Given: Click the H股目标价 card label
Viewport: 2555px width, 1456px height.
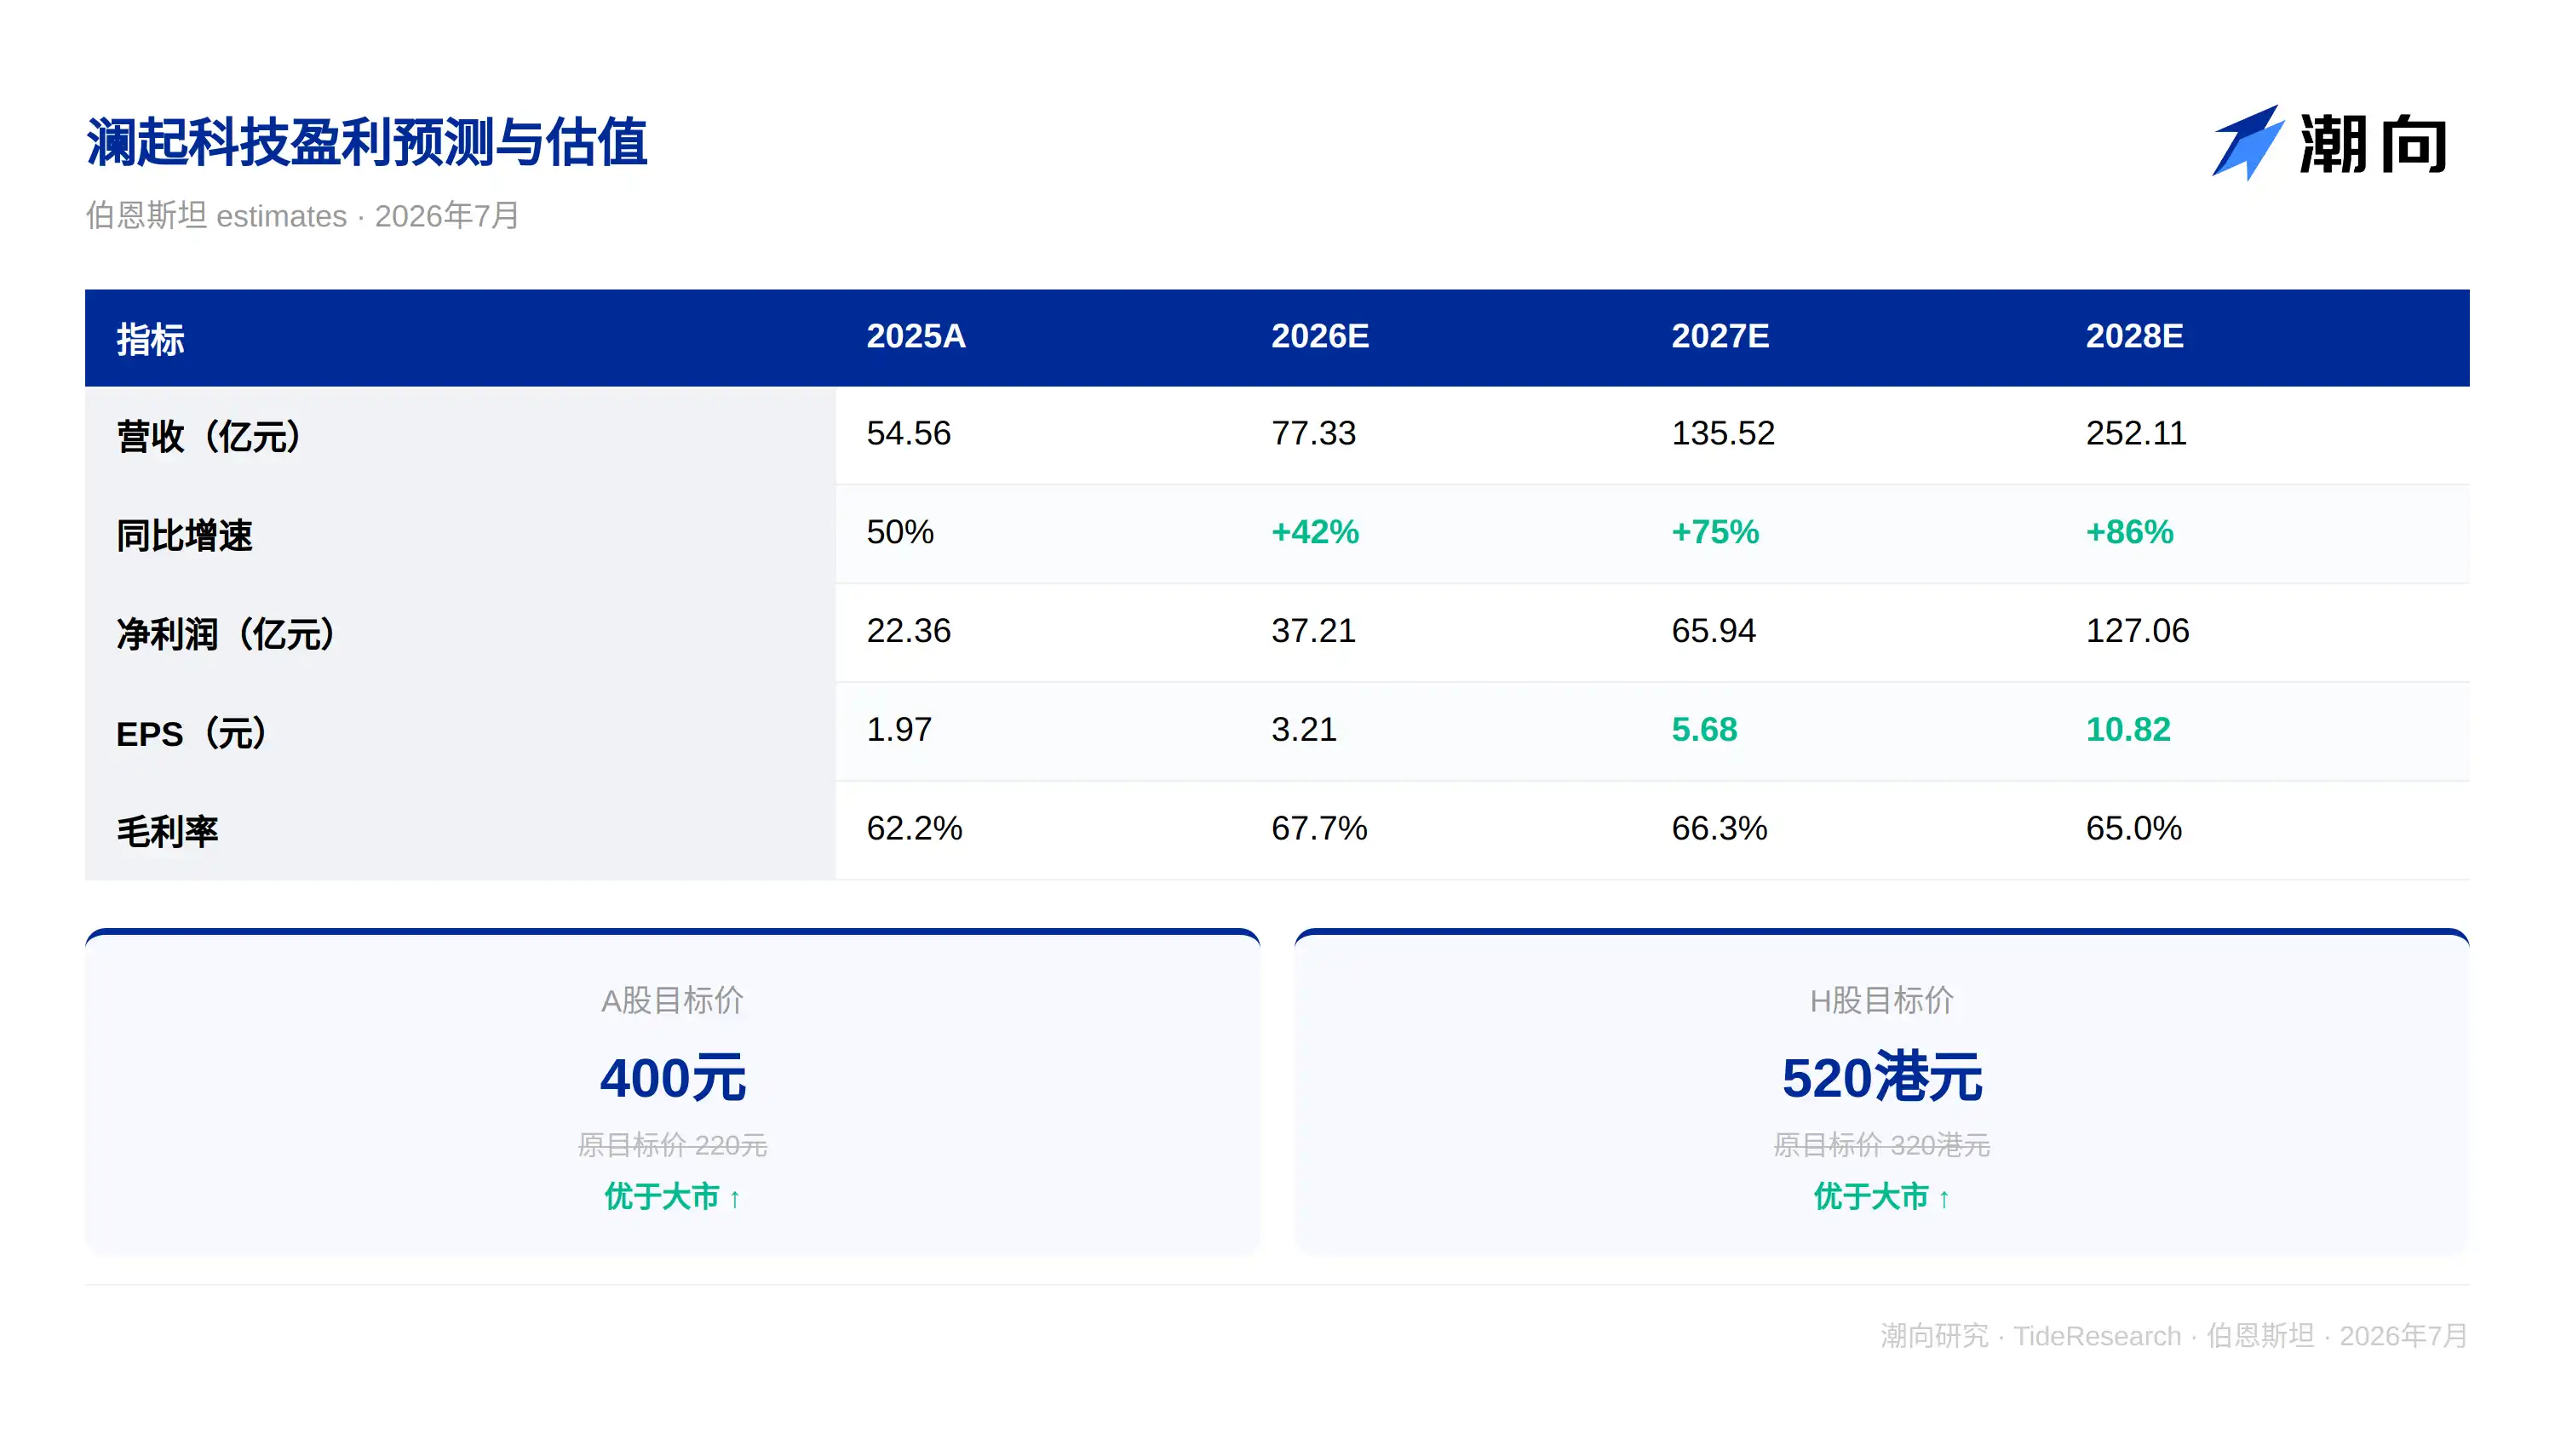Looking at the screenshot, I should pos(1881,1000).
